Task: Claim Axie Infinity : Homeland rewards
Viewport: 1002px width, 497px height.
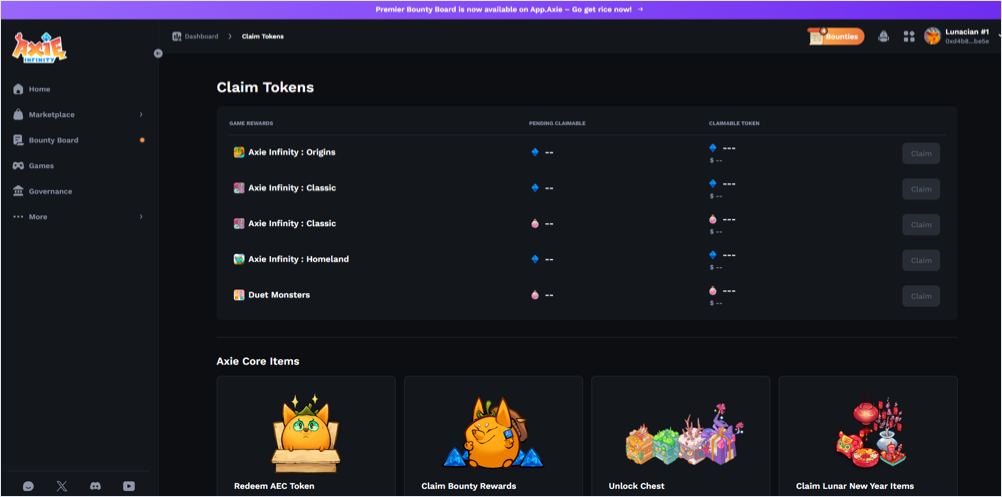Action: 921,260
